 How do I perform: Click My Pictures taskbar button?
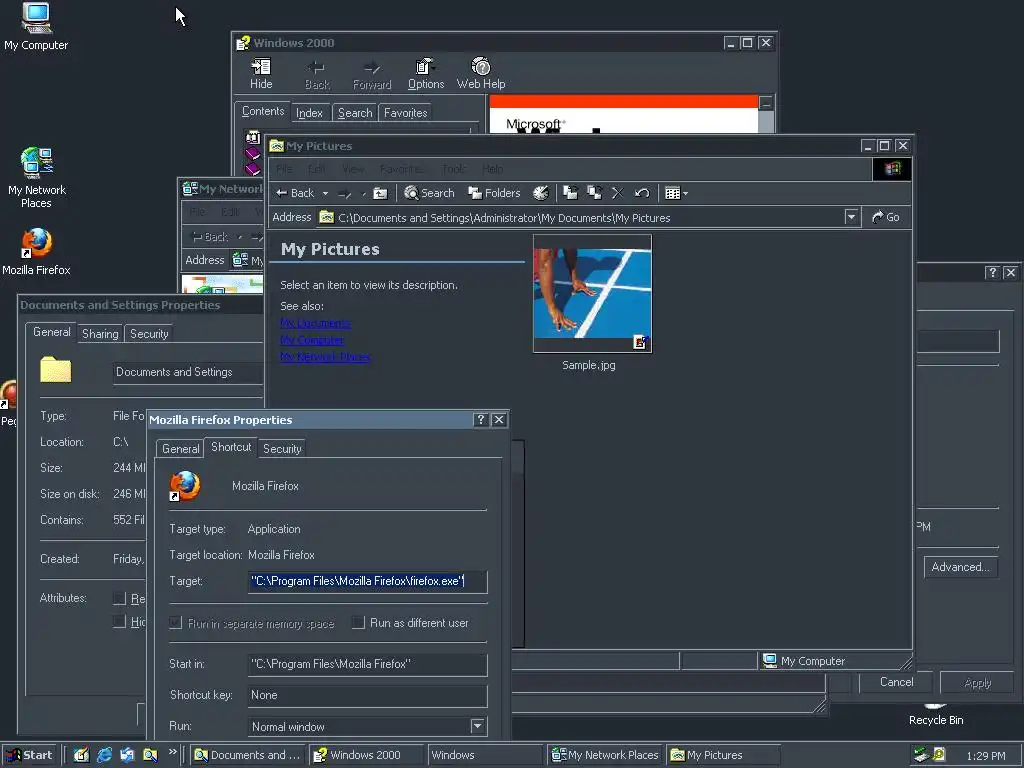[x=724, y=755]
